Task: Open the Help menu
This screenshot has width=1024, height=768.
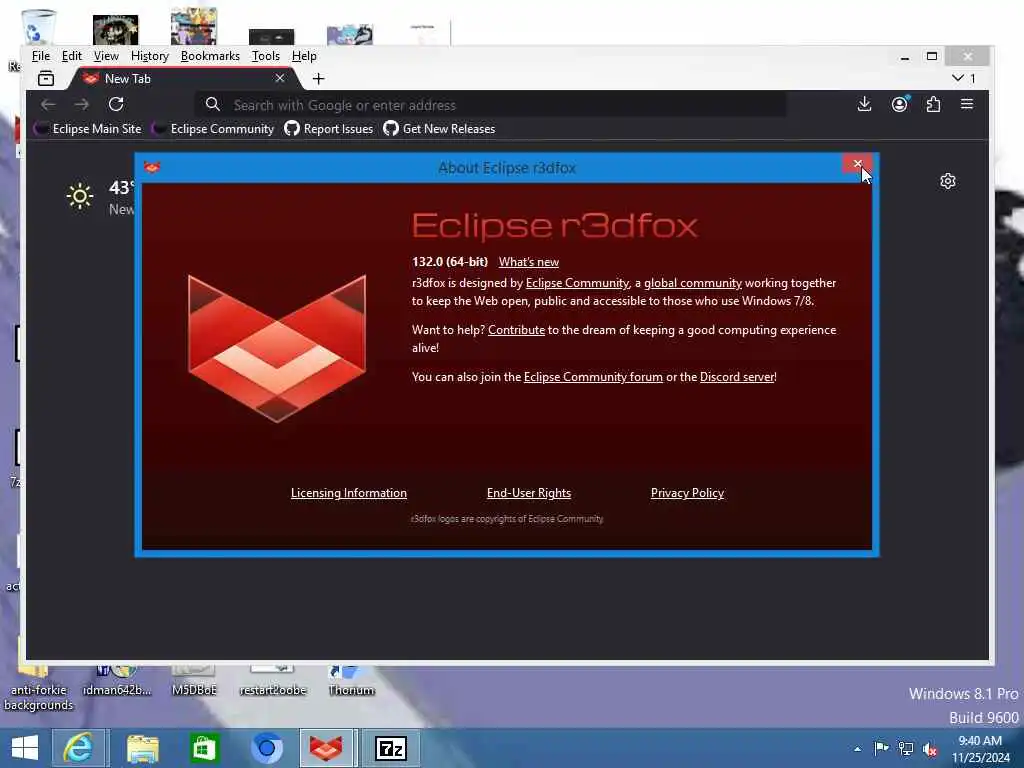Action: [304, 56]
